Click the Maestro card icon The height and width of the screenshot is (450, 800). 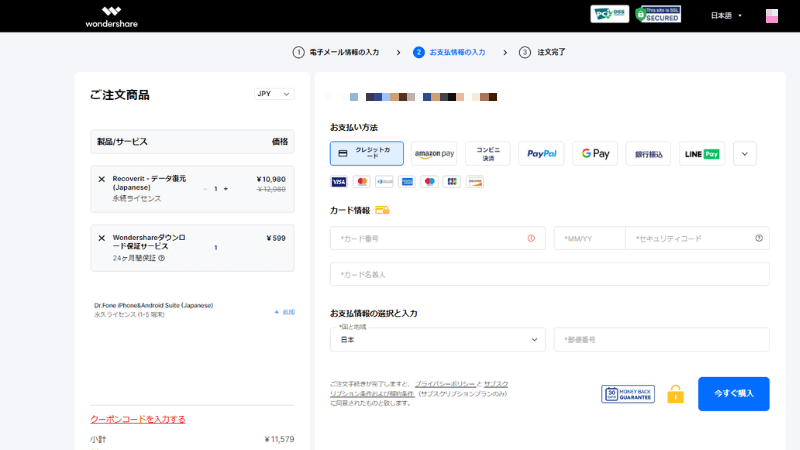[430, 182]
